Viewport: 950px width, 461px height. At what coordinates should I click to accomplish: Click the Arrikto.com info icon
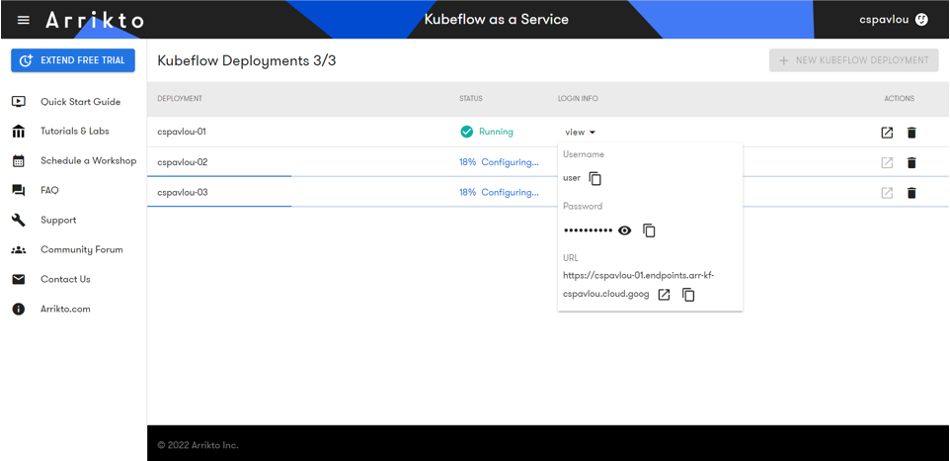[x=19, y=309]
